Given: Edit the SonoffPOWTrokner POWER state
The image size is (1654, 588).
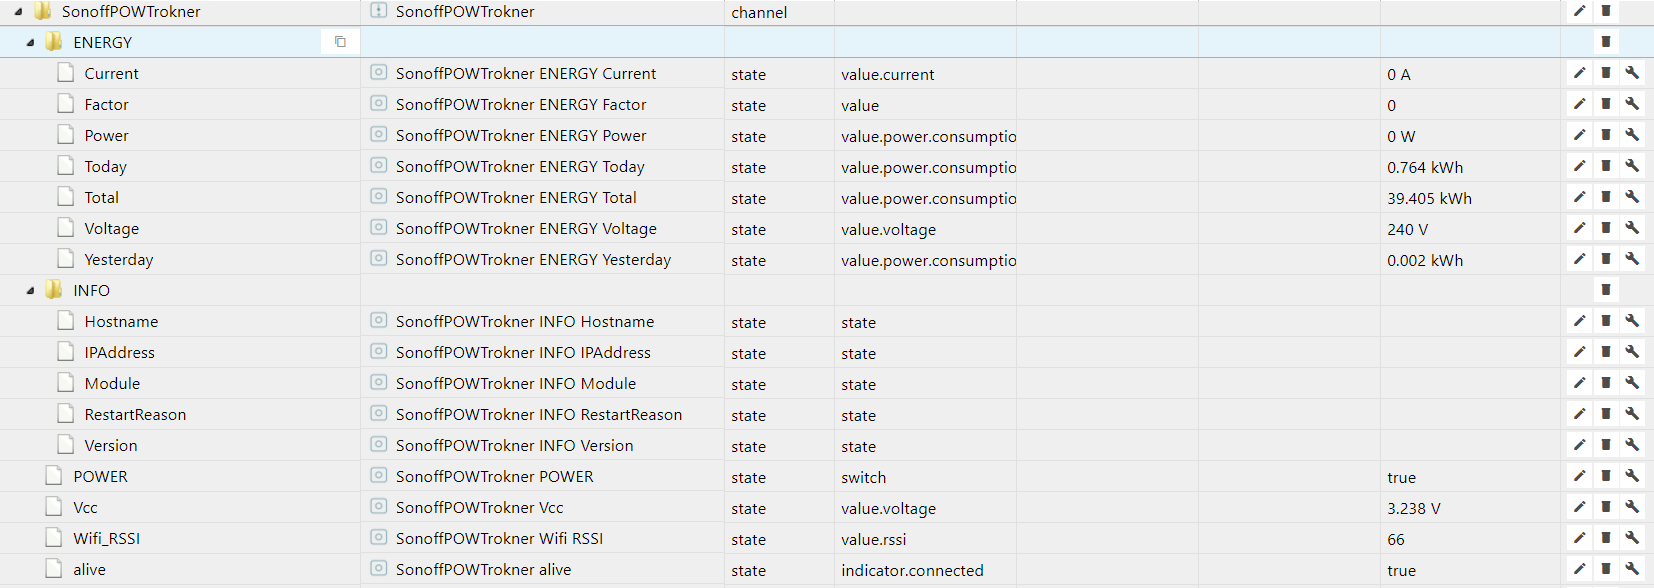Looking at the screenshot, I should pyautogui.click(x=1580, y=476).
